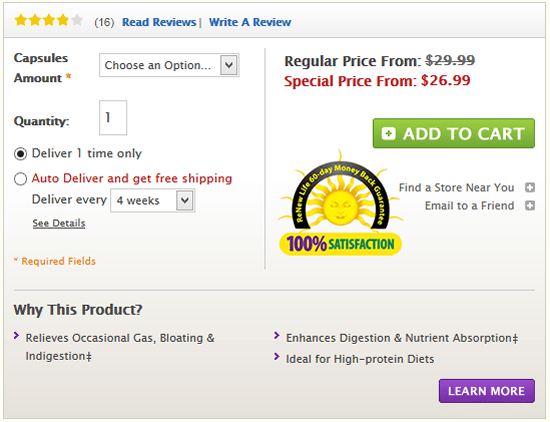Viewport: 550px width, 422px height.
Task: Open the Write A Review link
Action: click(x=250, y=22)
